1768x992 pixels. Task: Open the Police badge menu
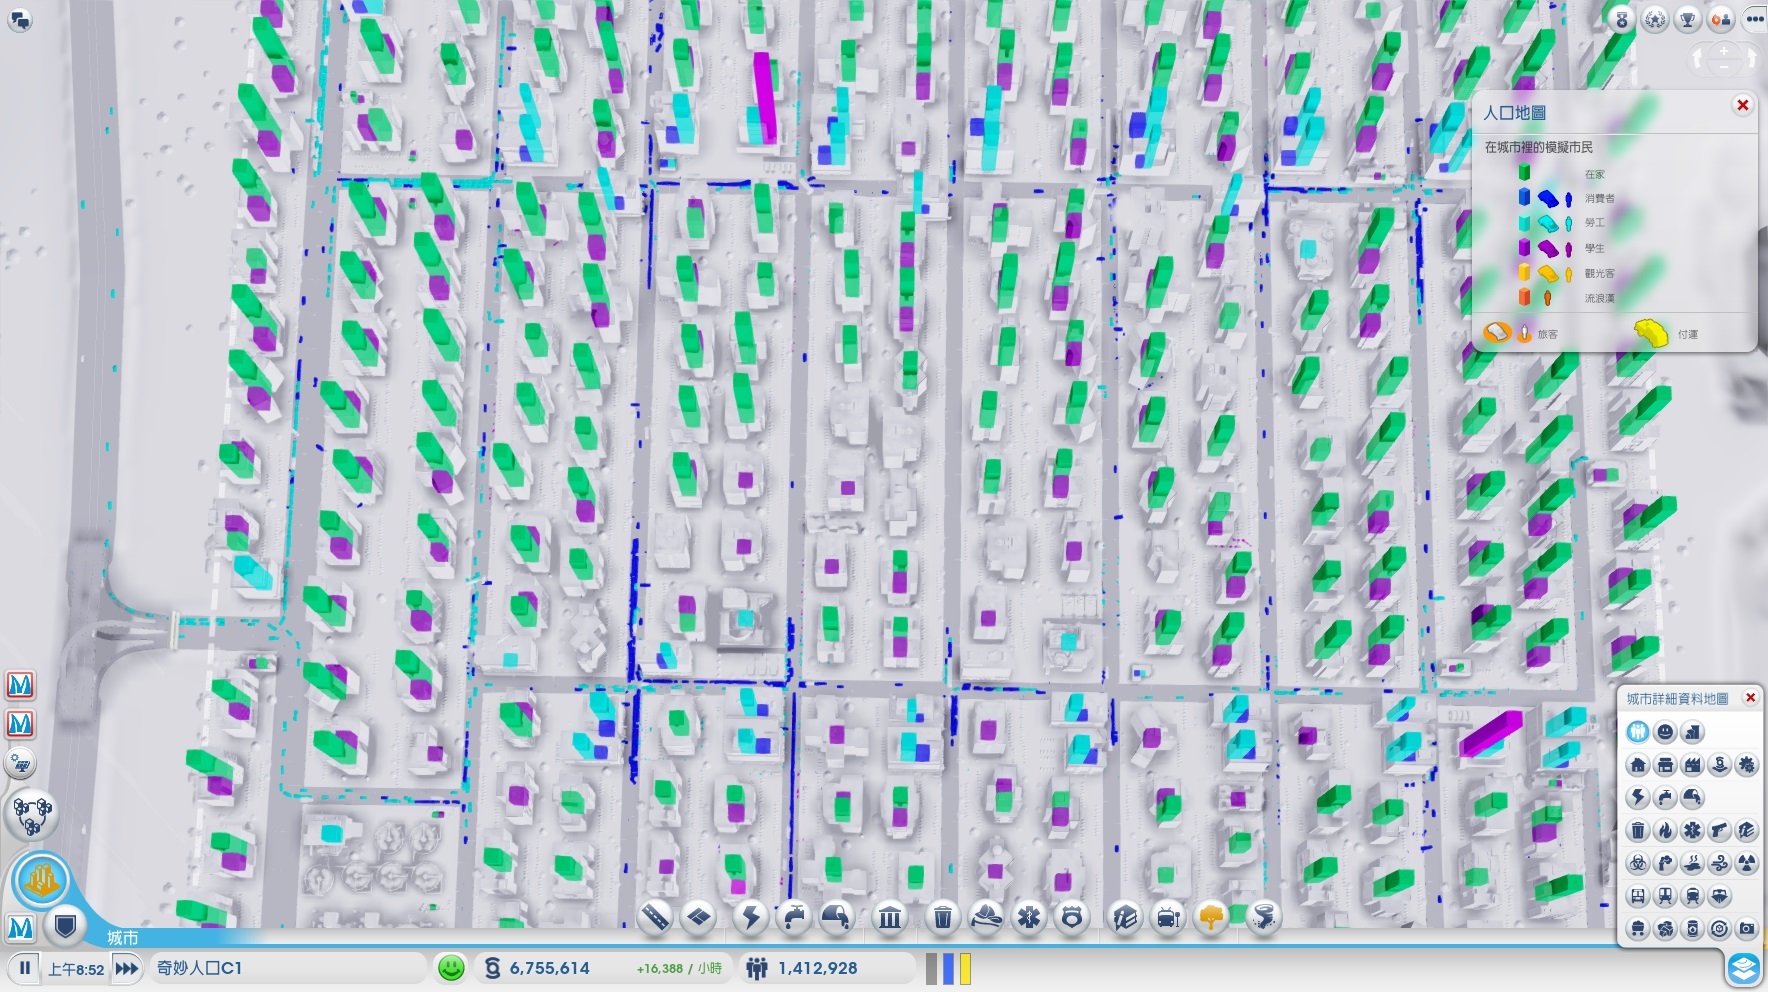point(1072,916)
